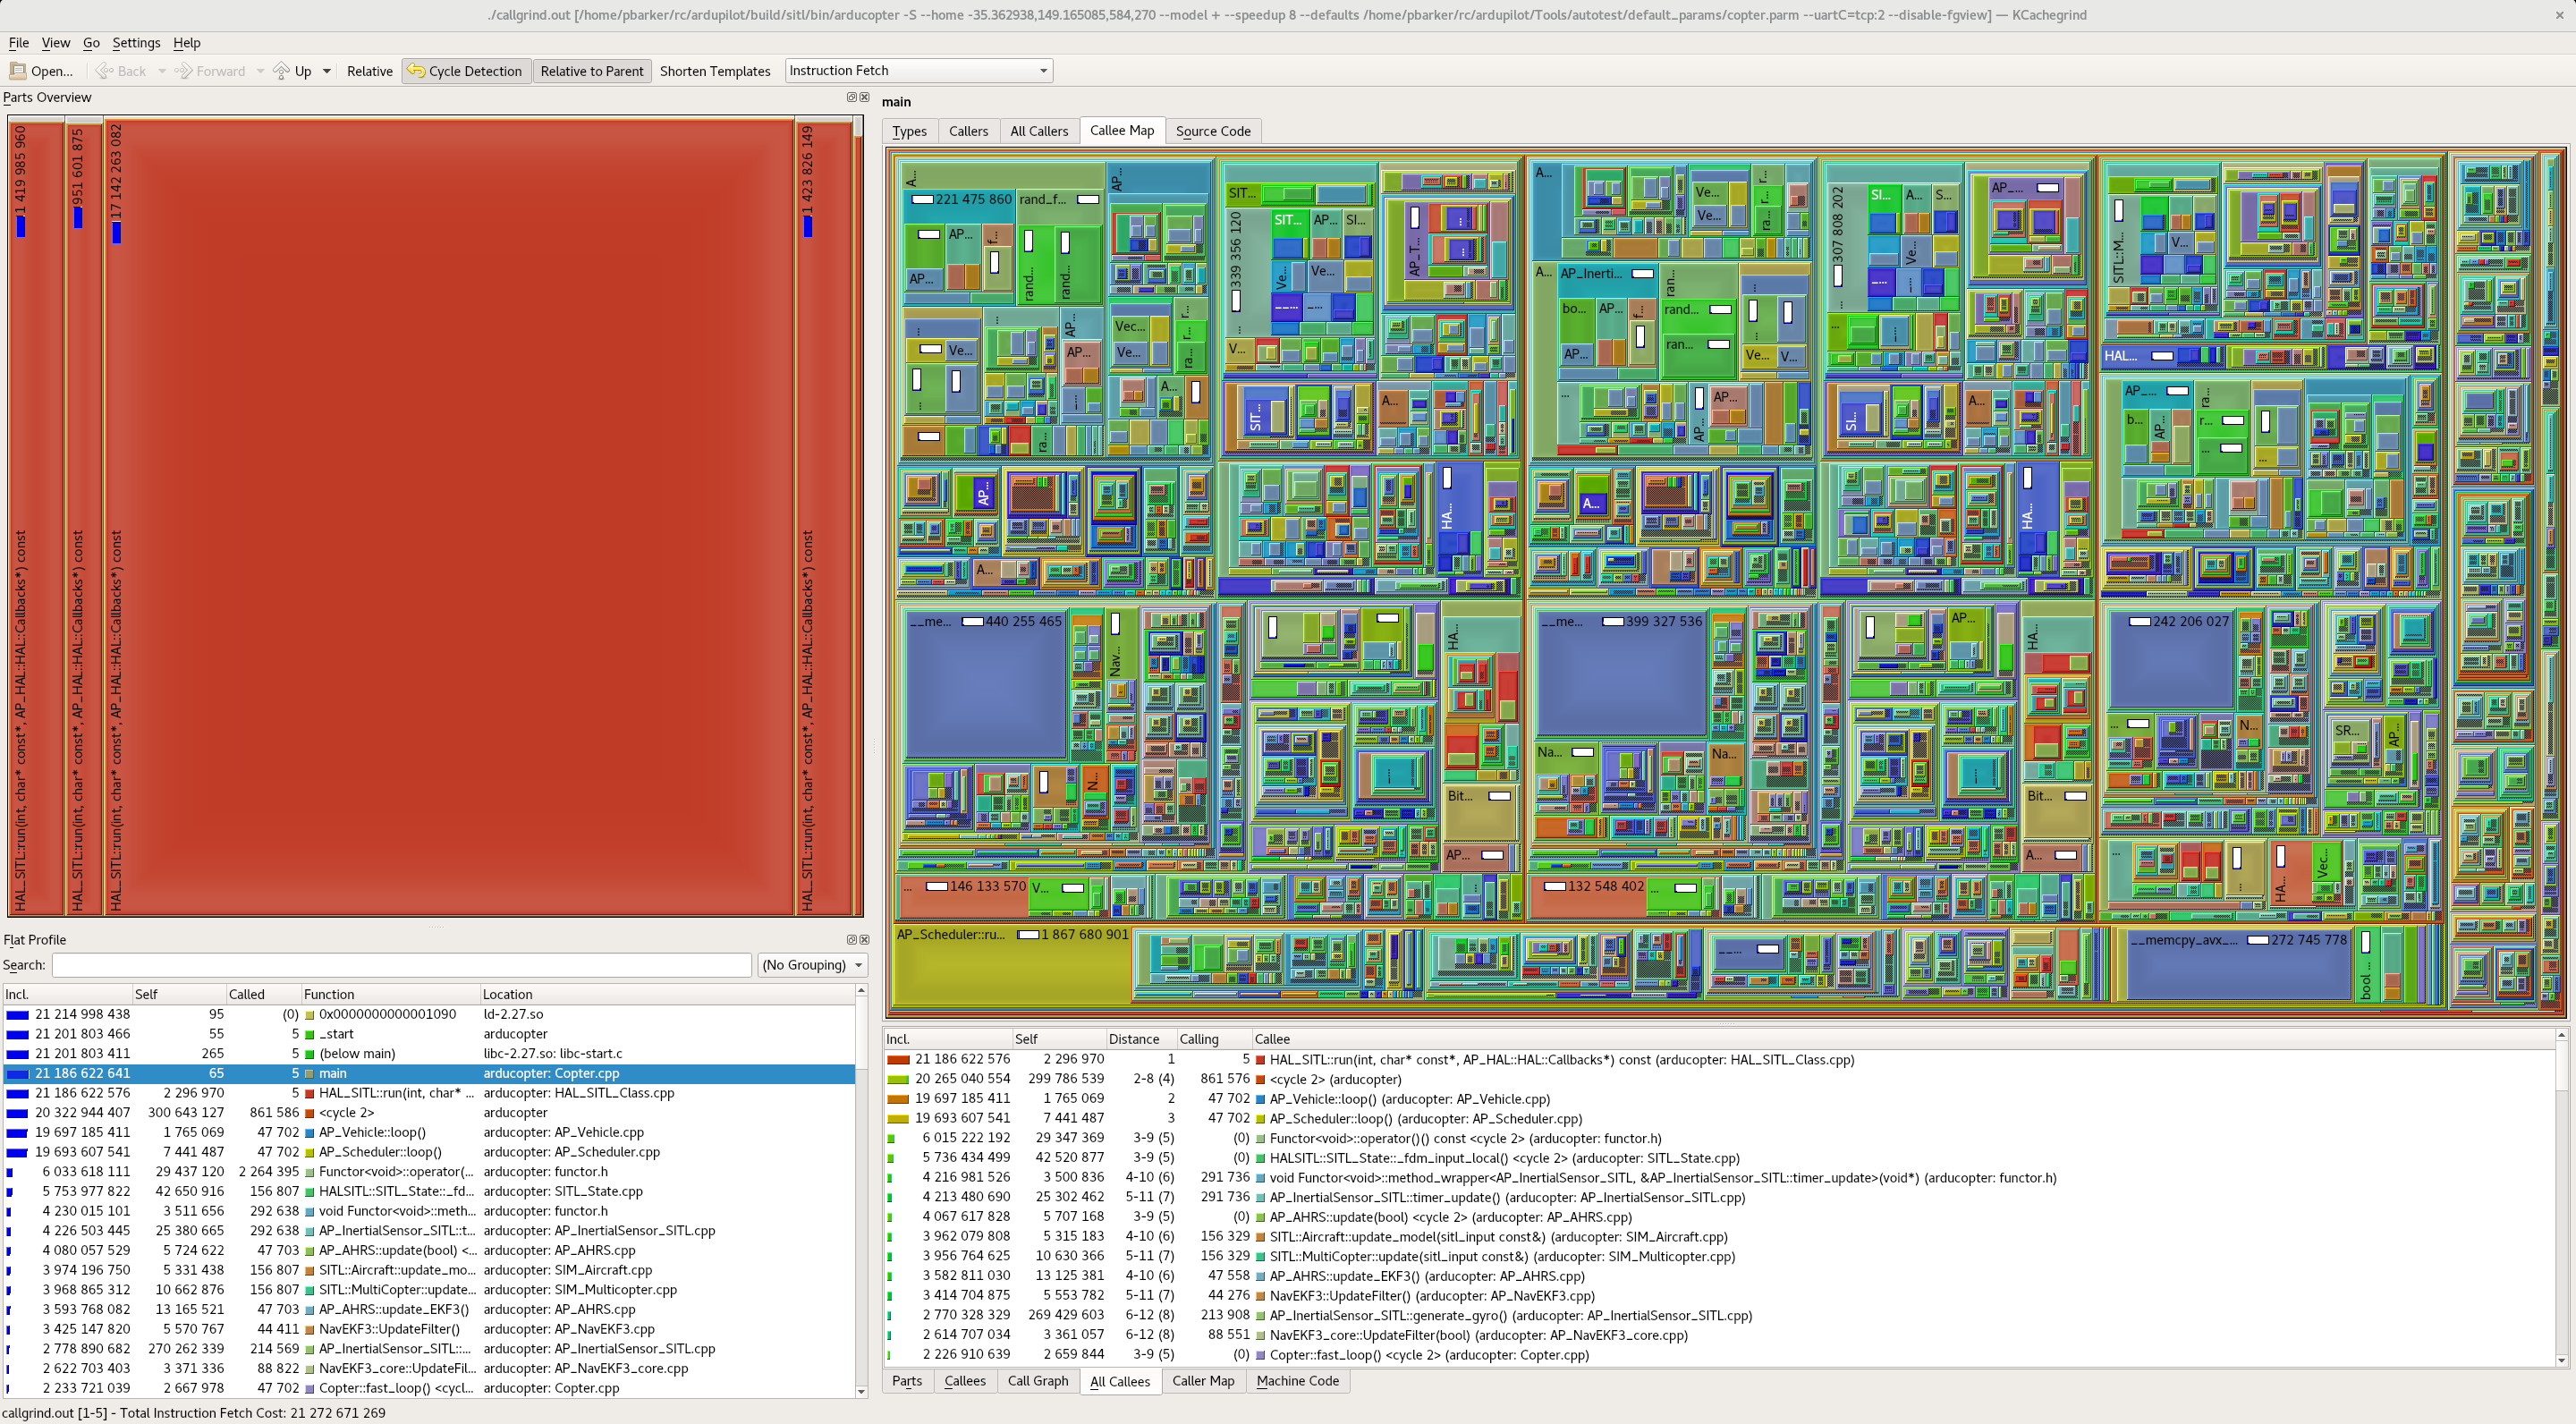The width and height of the screenshot is (2576, 1424).
Task: Switch to the Source Code tab
Action: (1212, 131)
